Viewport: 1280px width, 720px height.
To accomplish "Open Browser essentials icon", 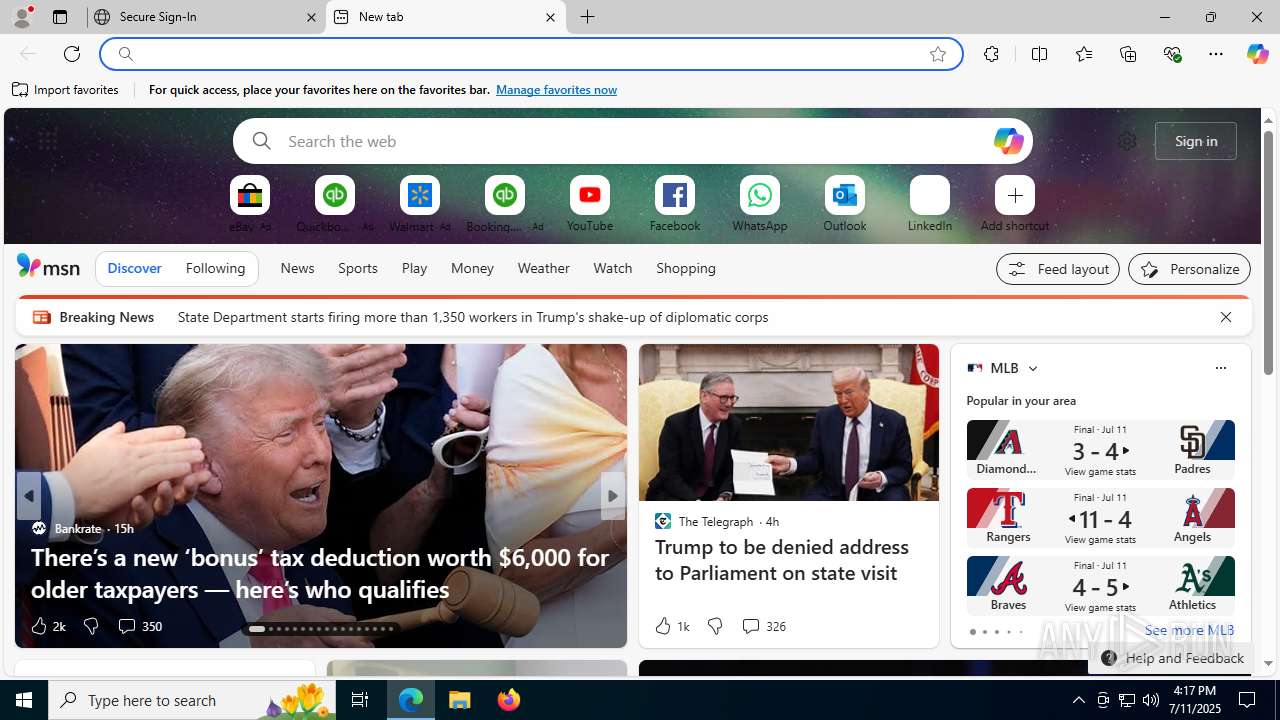I will pyautogui.click(x=1172, y=54).
